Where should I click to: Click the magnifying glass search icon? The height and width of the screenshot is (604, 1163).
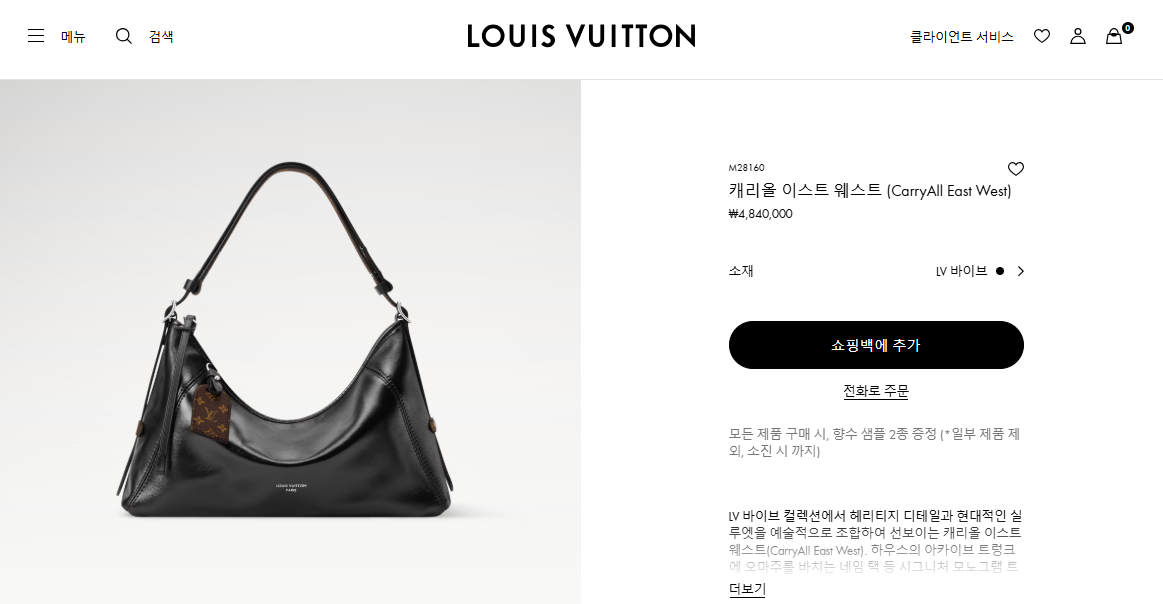(124, 36)
